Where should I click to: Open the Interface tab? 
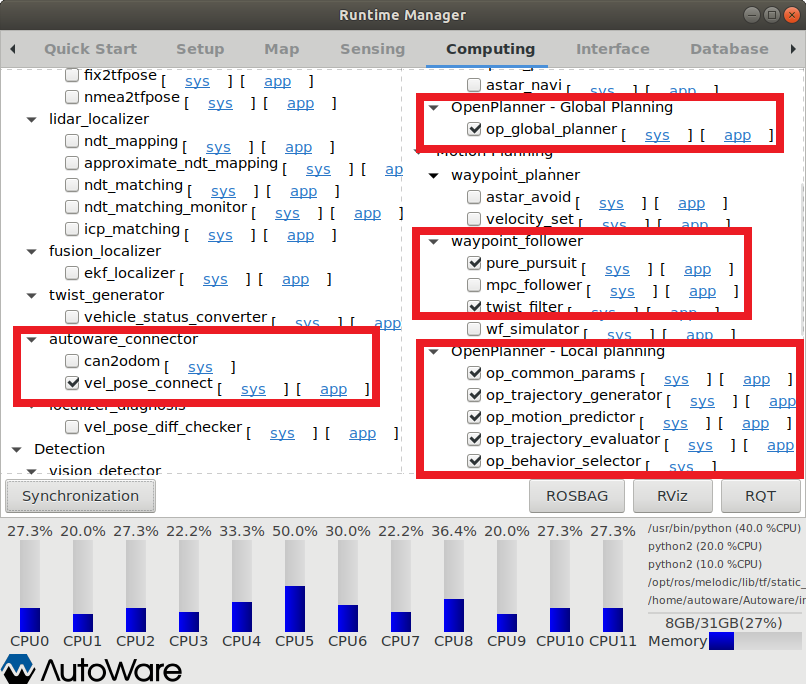click(612, 49)
